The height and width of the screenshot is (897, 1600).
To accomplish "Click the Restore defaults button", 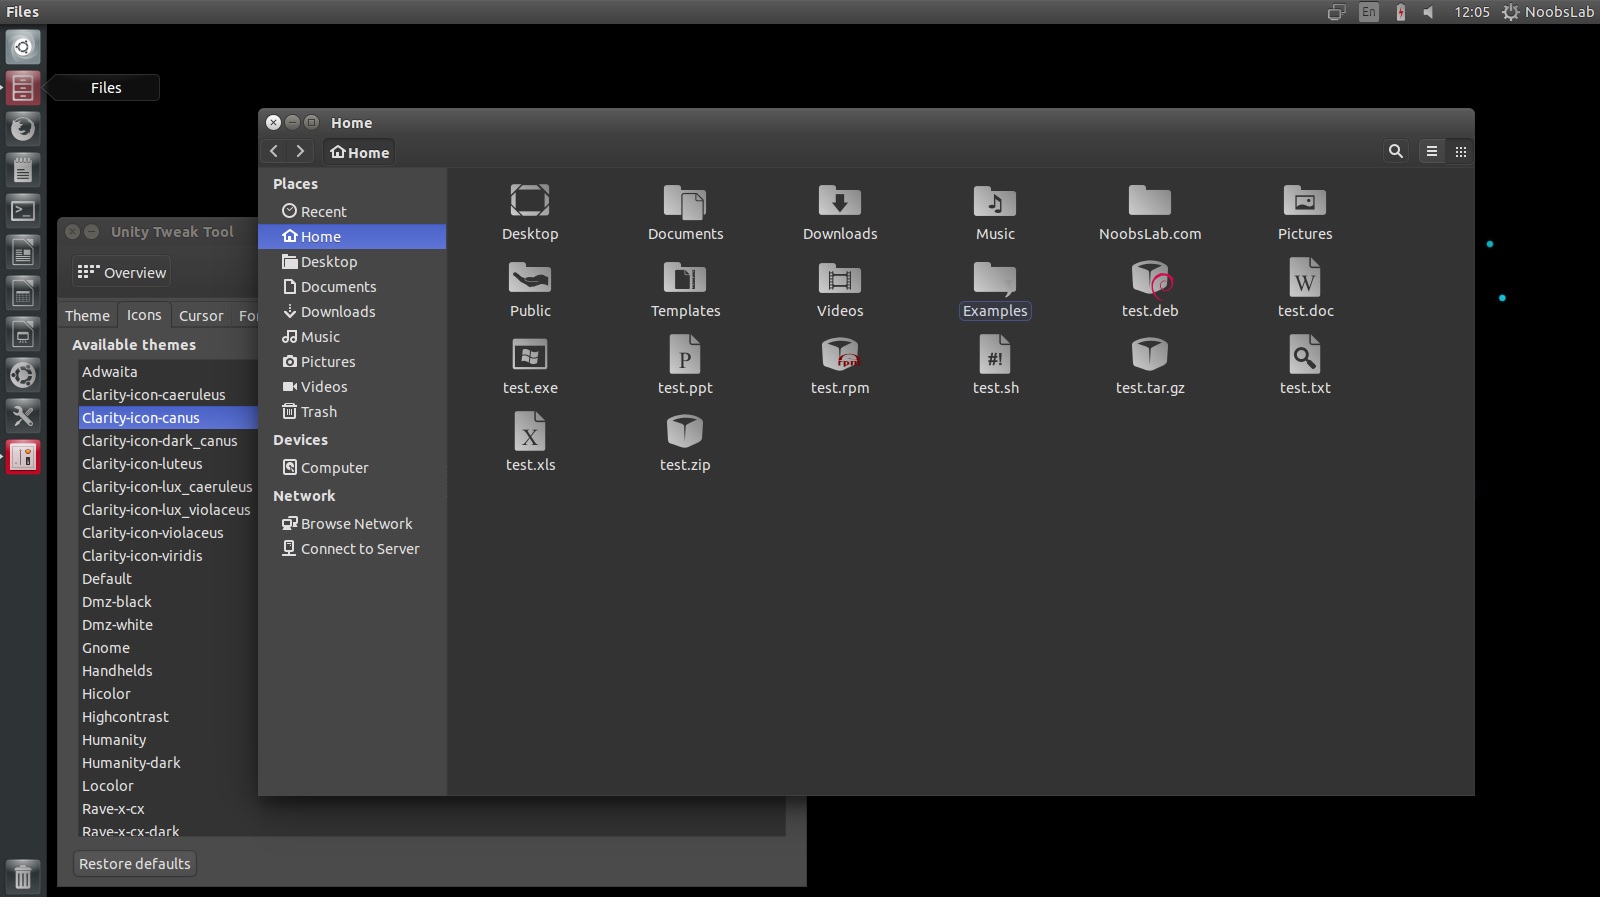I will pyautogui.click(x=135, y=864).
